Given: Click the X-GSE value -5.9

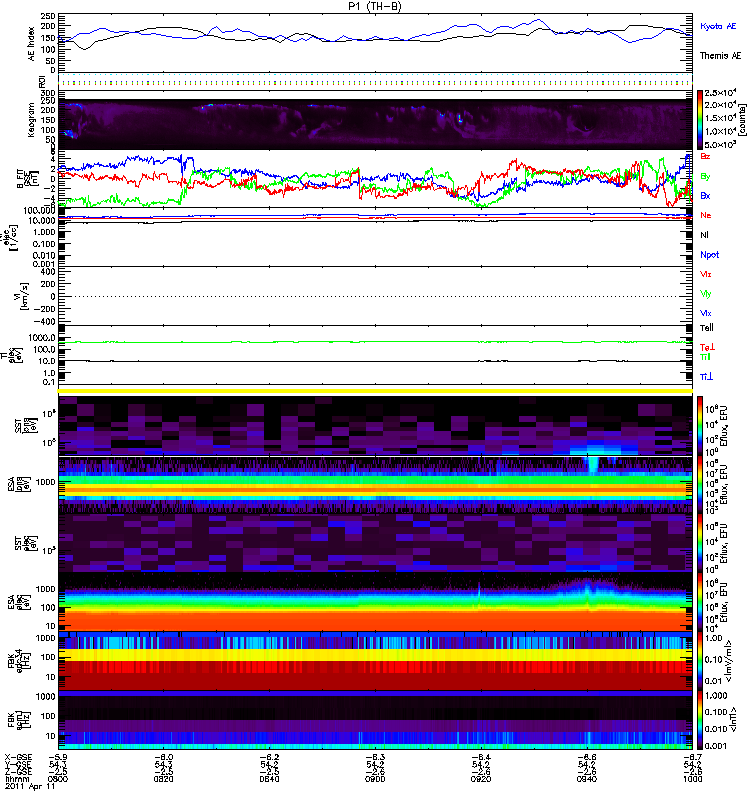Looking at the screenshot, I should [58, 758].
